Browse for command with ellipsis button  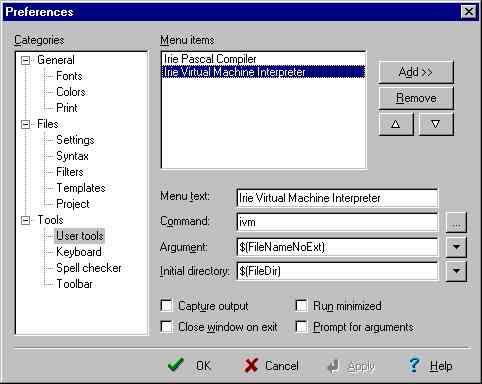pos(456,222)
